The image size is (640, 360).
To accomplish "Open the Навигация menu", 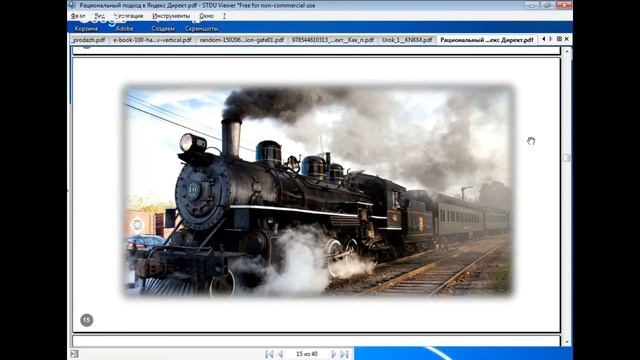I will coord(128,16).
